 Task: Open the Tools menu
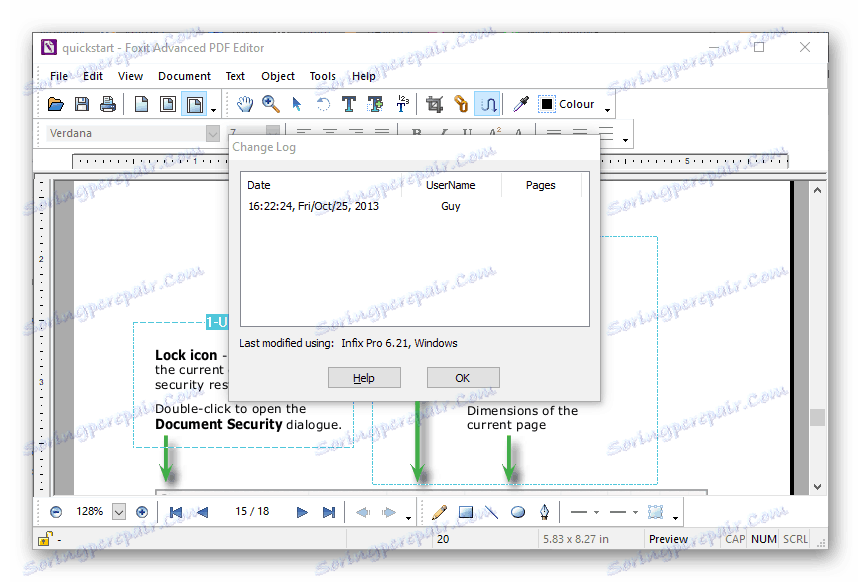[x=322, y=76]
